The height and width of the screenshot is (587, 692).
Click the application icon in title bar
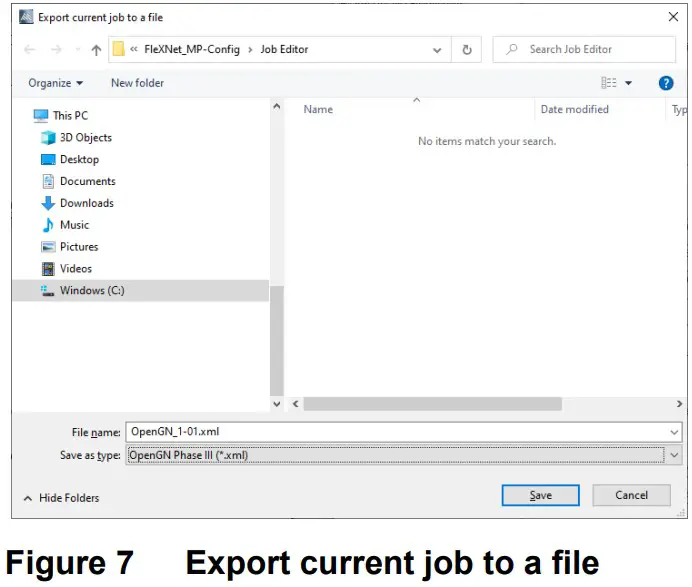(x=26, y=17)
